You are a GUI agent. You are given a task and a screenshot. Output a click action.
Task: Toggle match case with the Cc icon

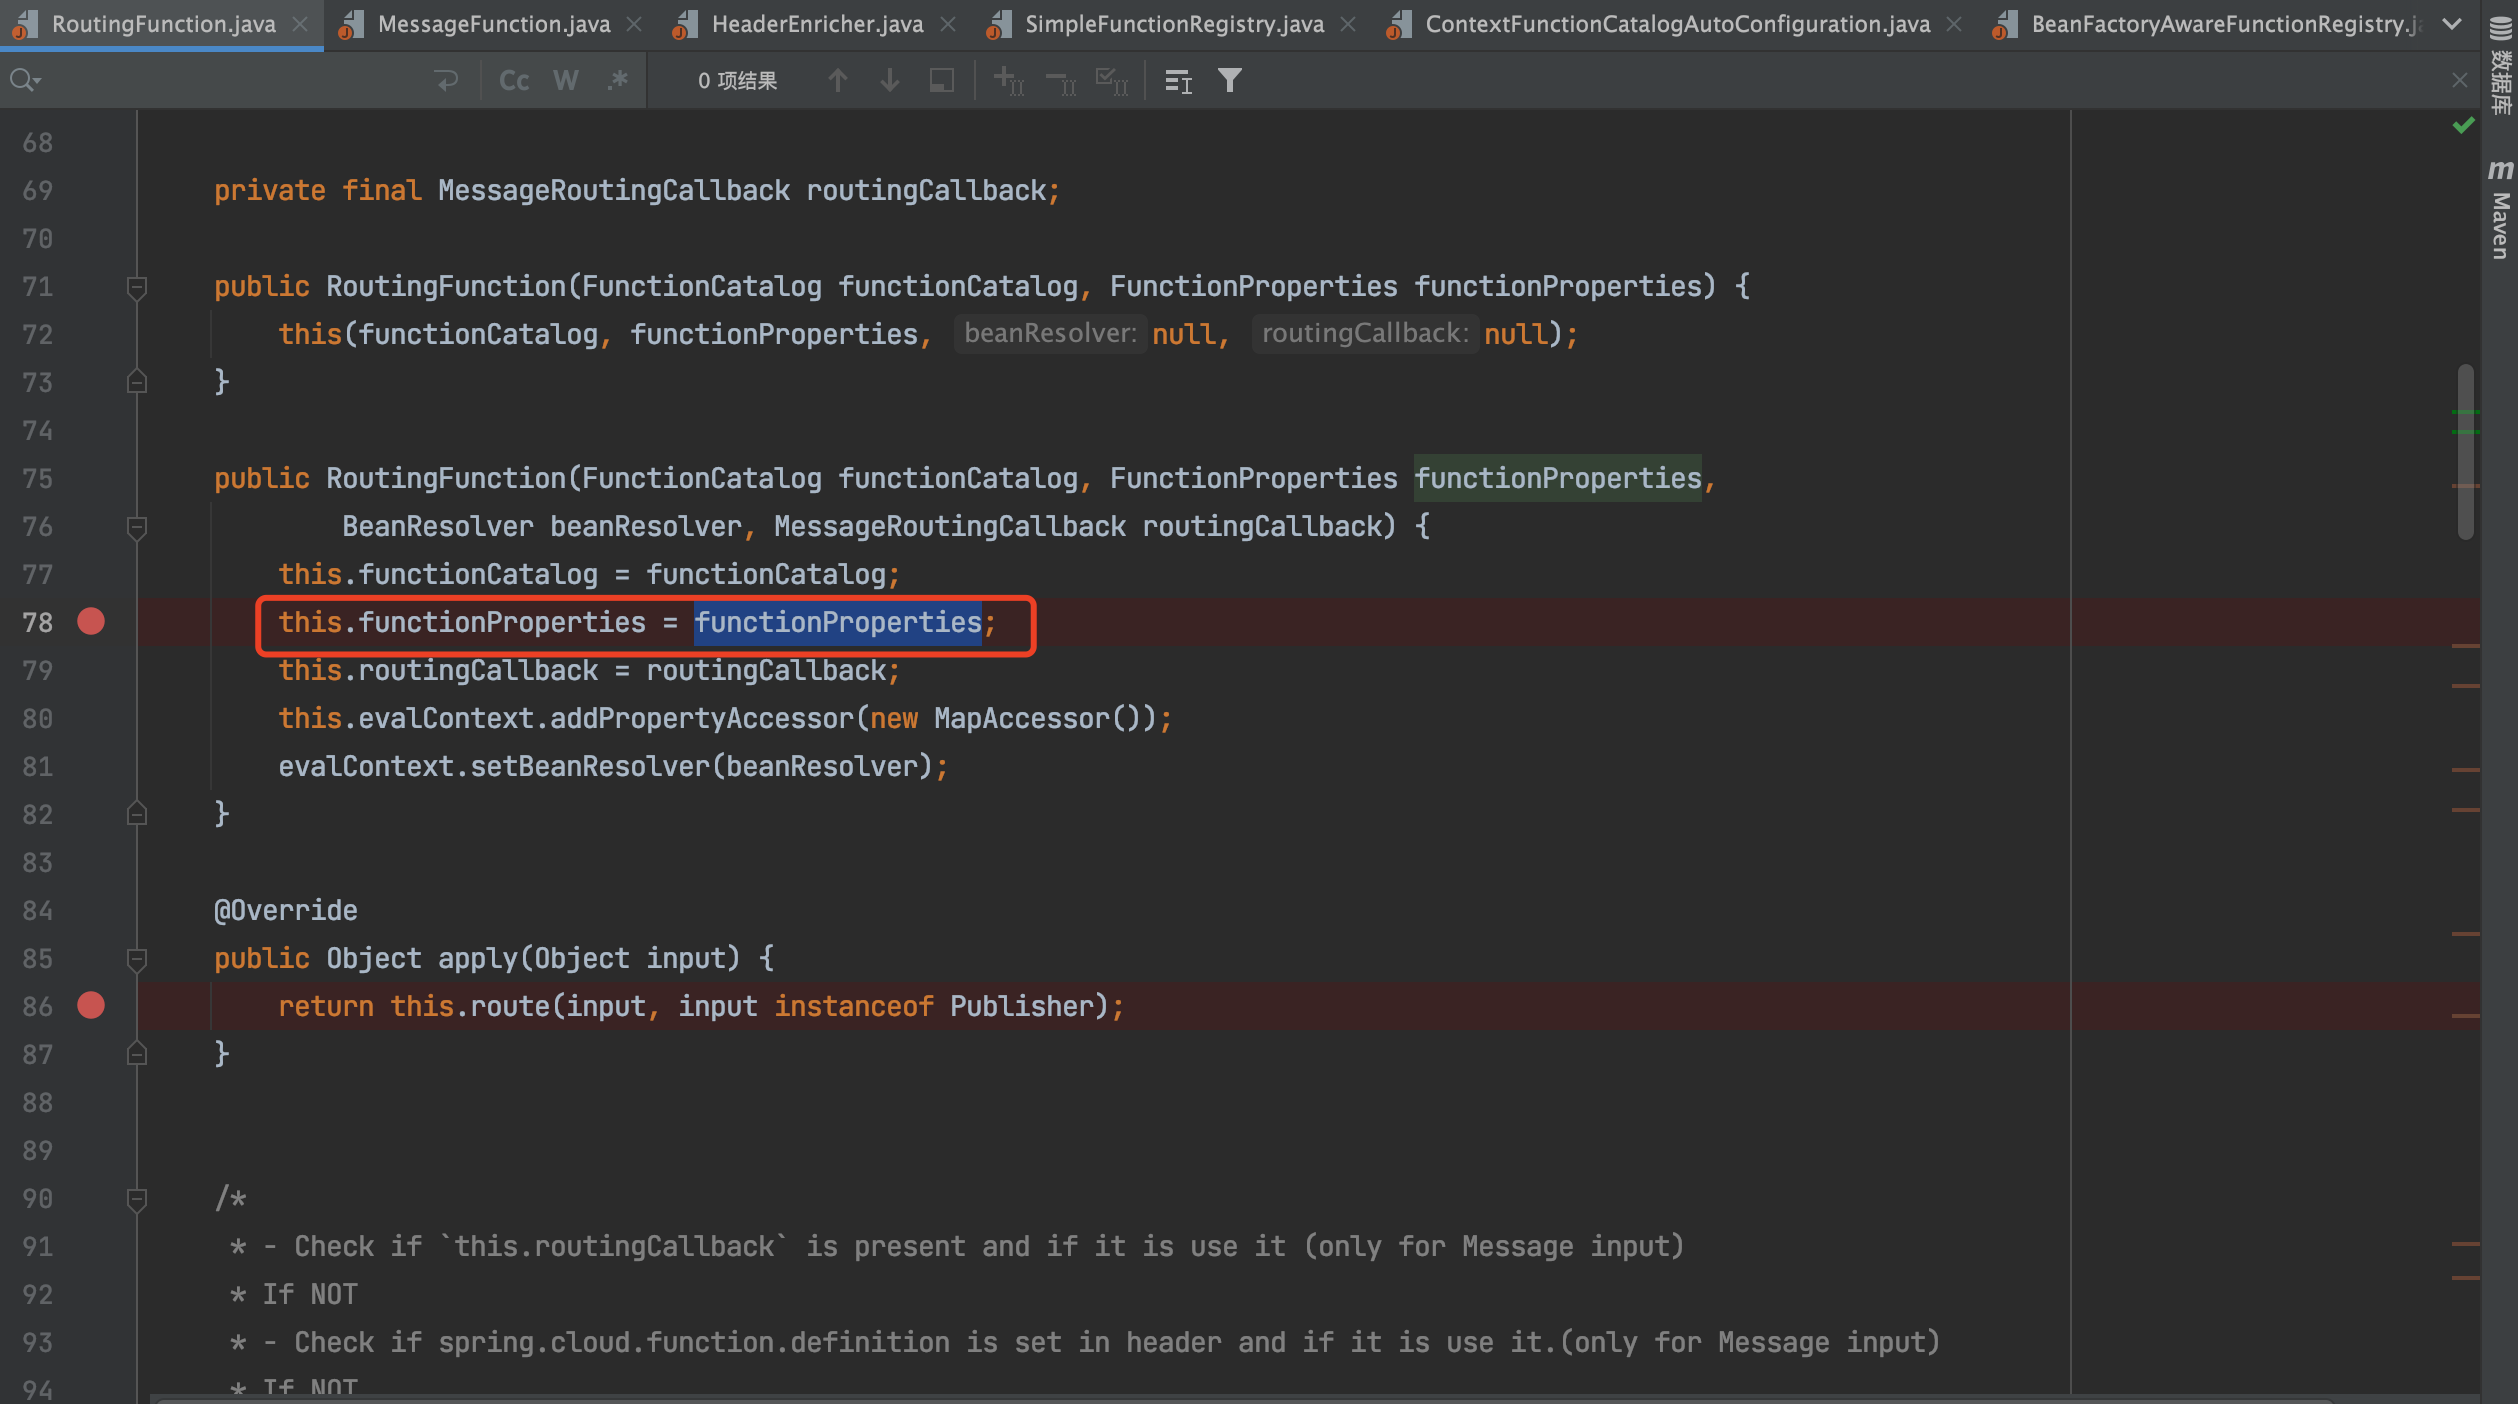point(513,80)
